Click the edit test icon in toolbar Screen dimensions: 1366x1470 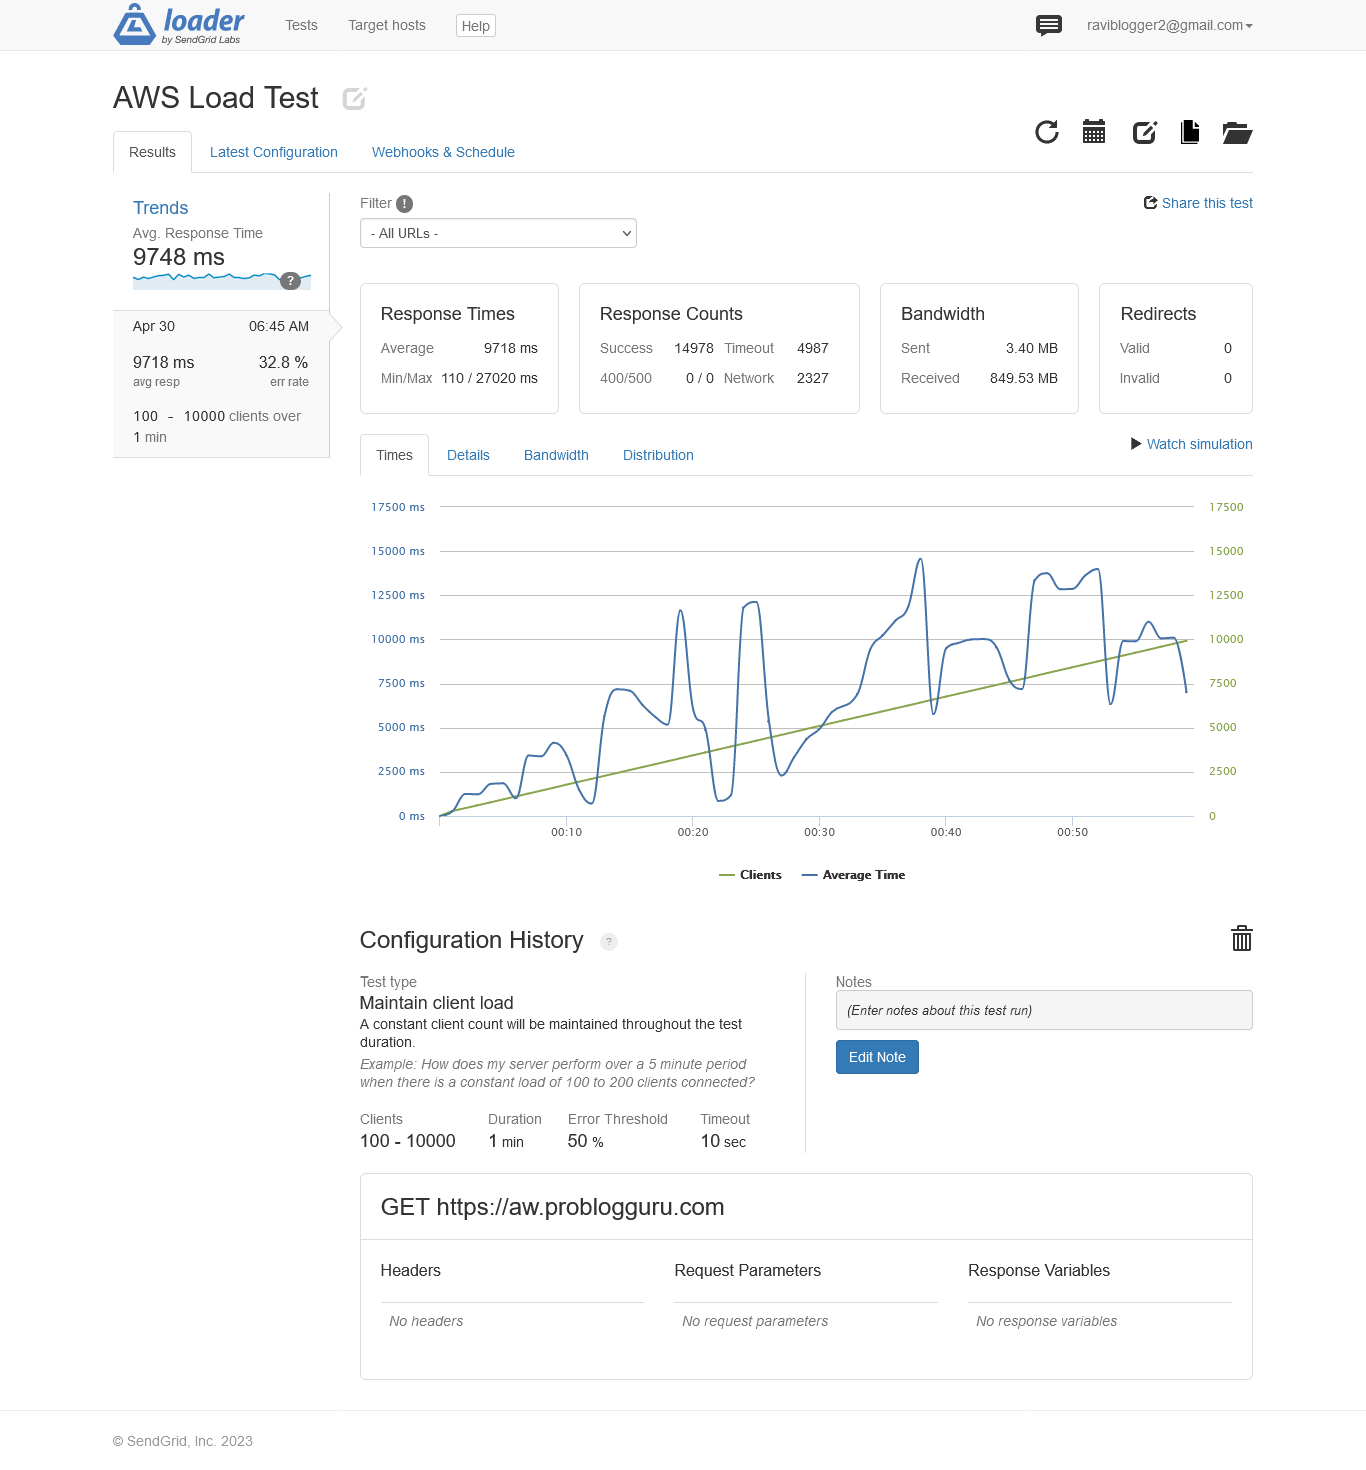coord(1144,132)
